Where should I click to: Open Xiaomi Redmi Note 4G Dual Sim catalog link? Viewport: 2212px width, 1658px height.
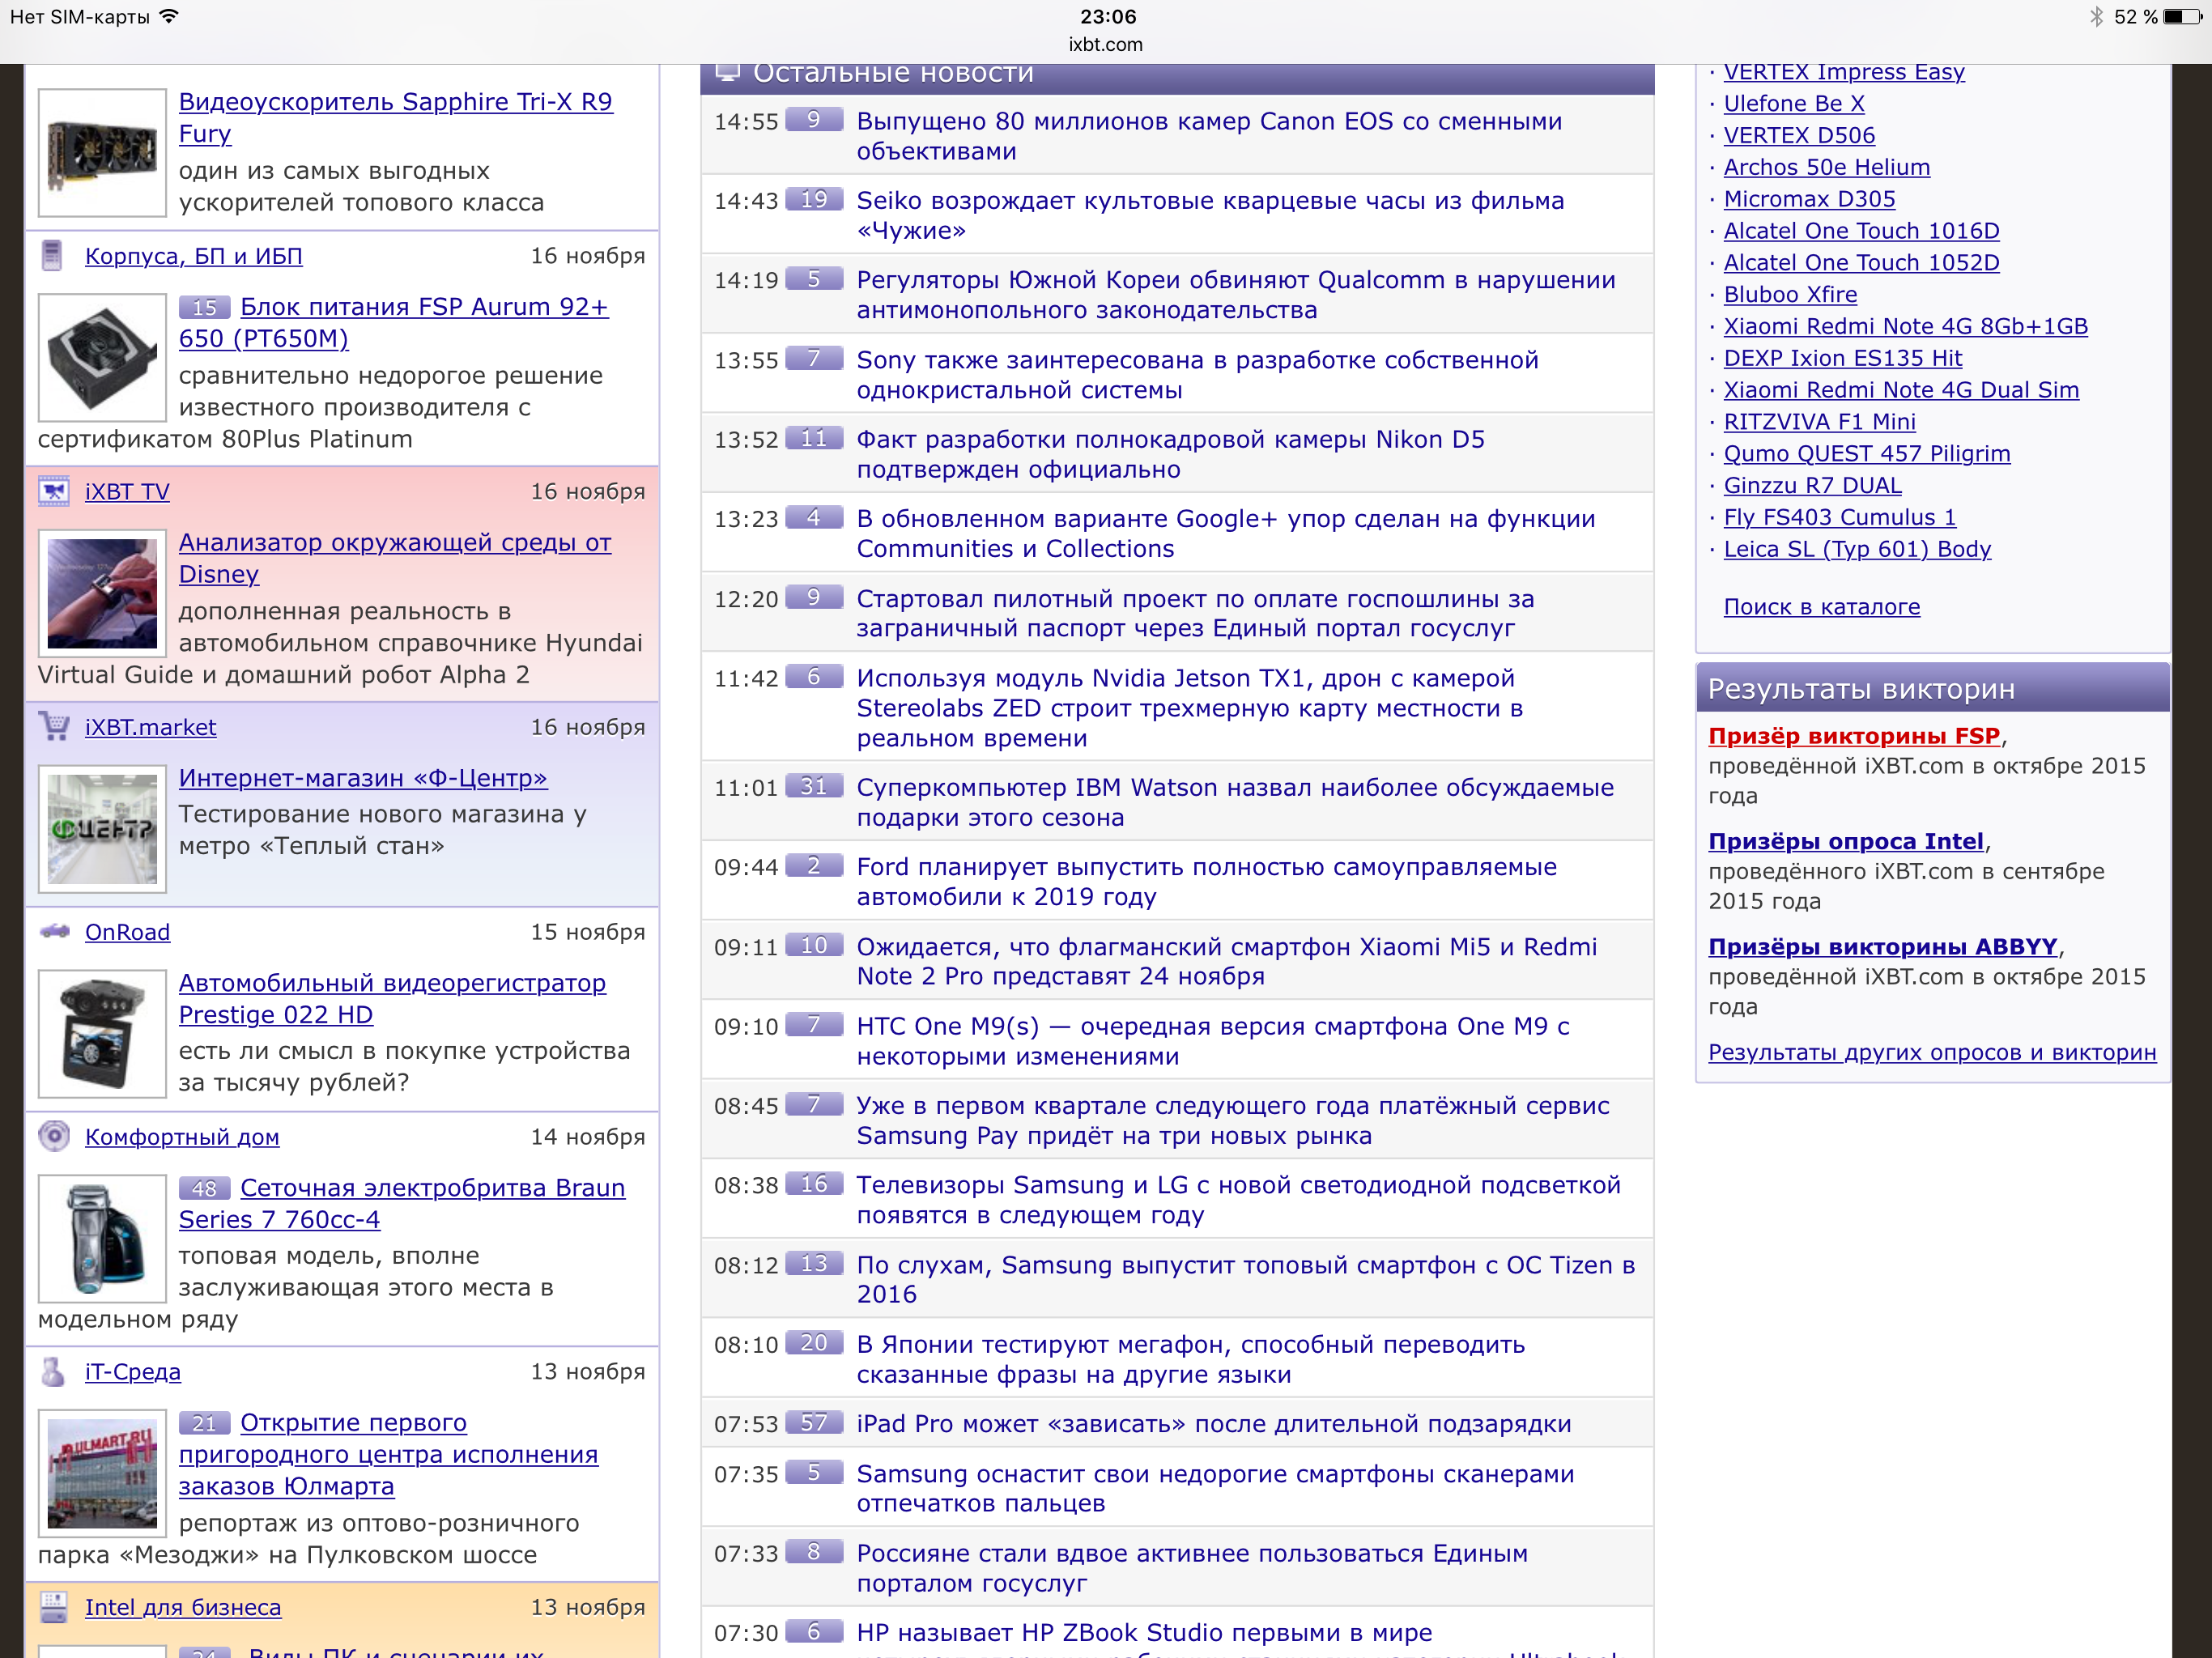1900,390
